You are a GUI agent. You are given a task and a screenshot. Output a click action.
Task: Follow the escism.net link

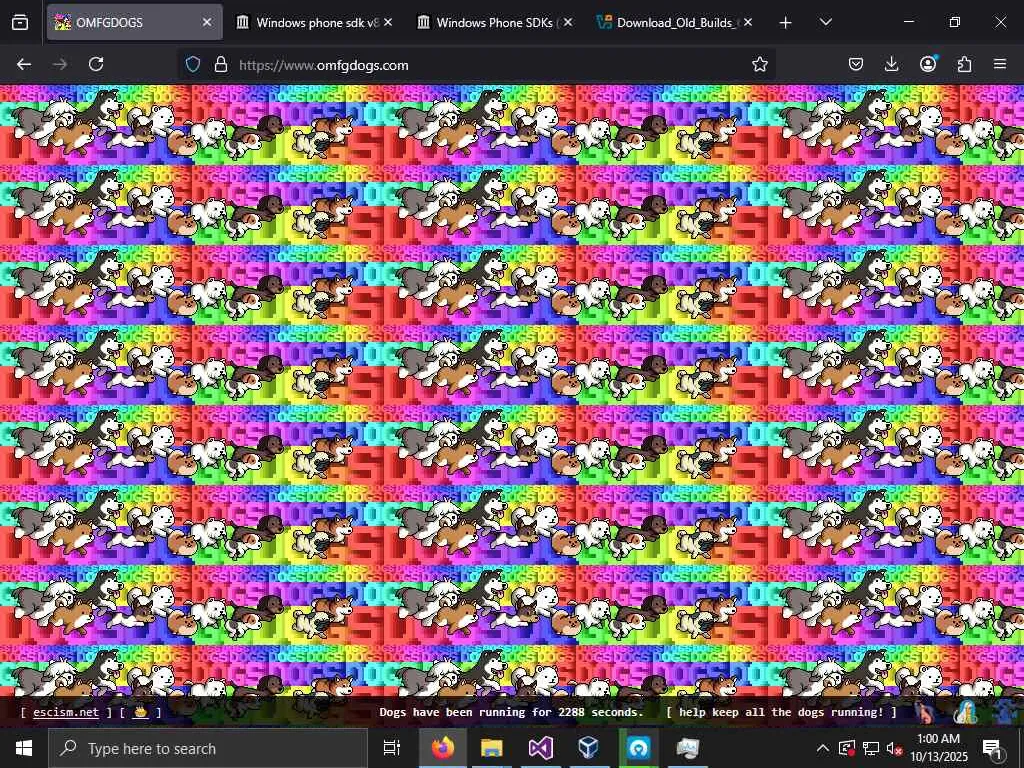click(66, 712)
